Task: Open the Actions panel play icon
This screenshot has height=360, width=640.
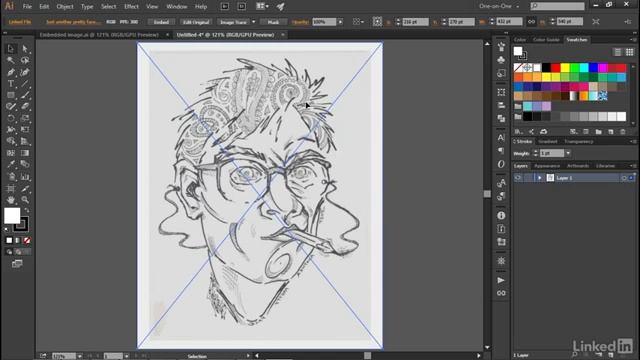Action: point(501,280)
